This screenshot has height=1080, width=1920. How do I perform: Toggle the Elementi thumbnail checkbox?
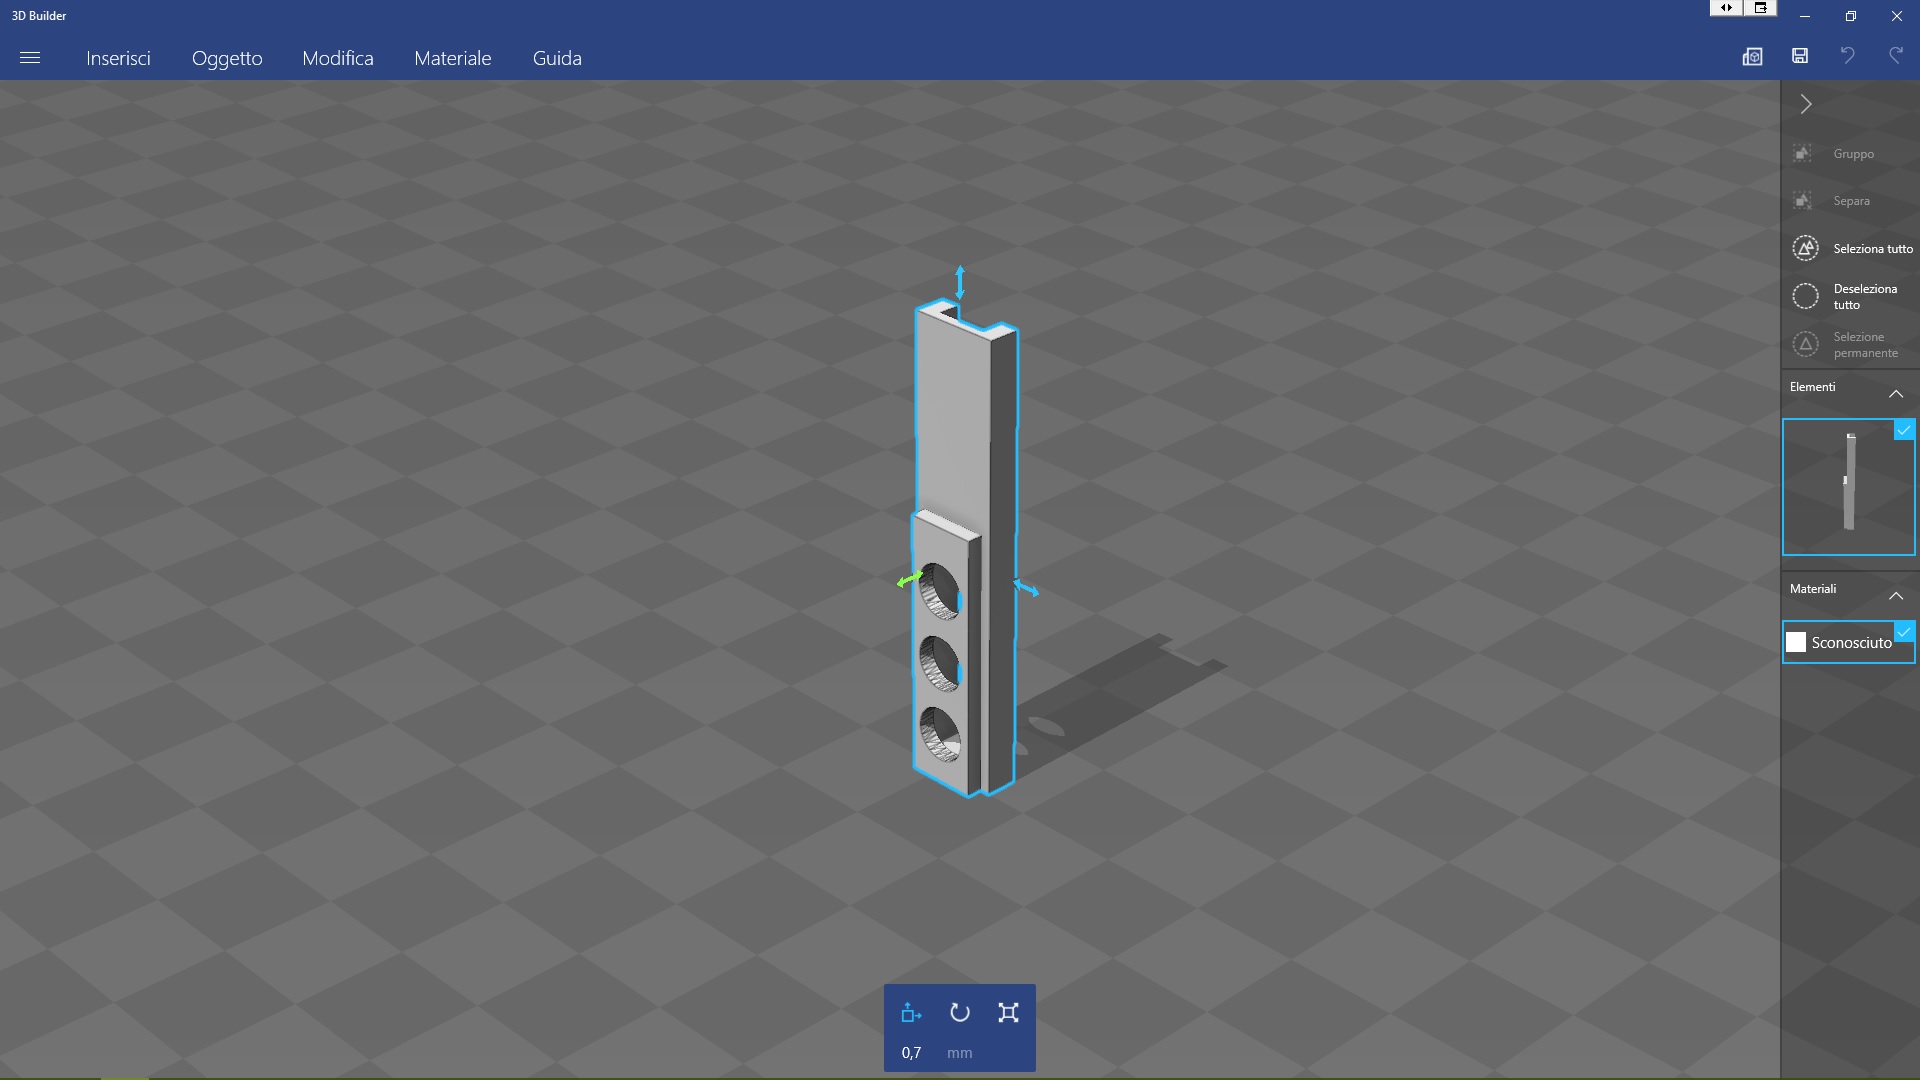(1904, 430)
